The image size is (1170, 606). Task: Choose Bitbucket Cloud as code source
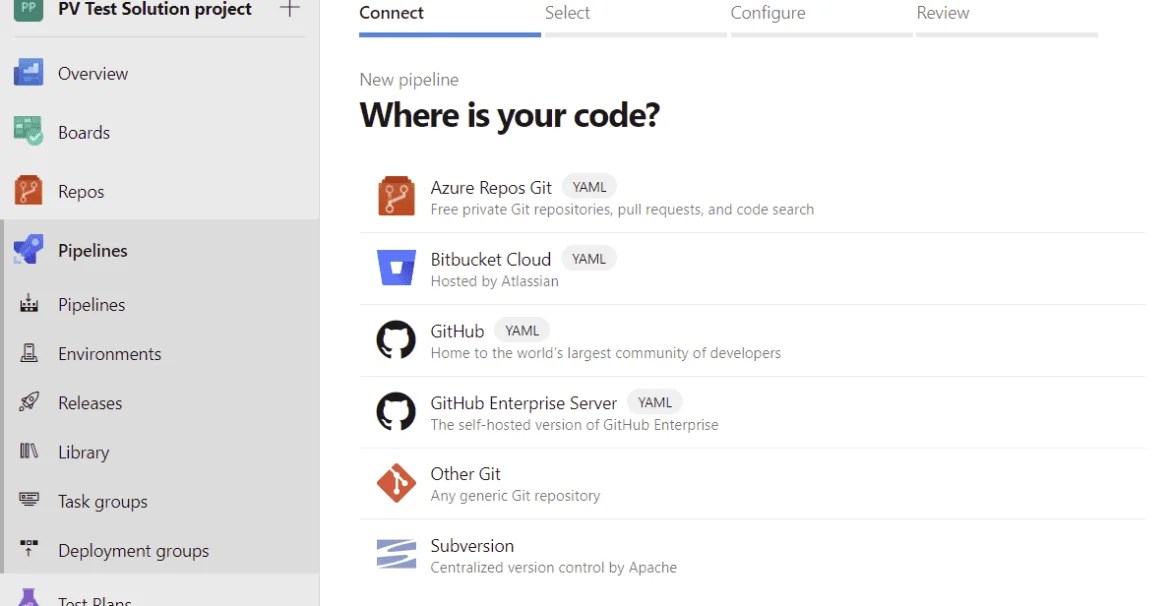point(752,269)
